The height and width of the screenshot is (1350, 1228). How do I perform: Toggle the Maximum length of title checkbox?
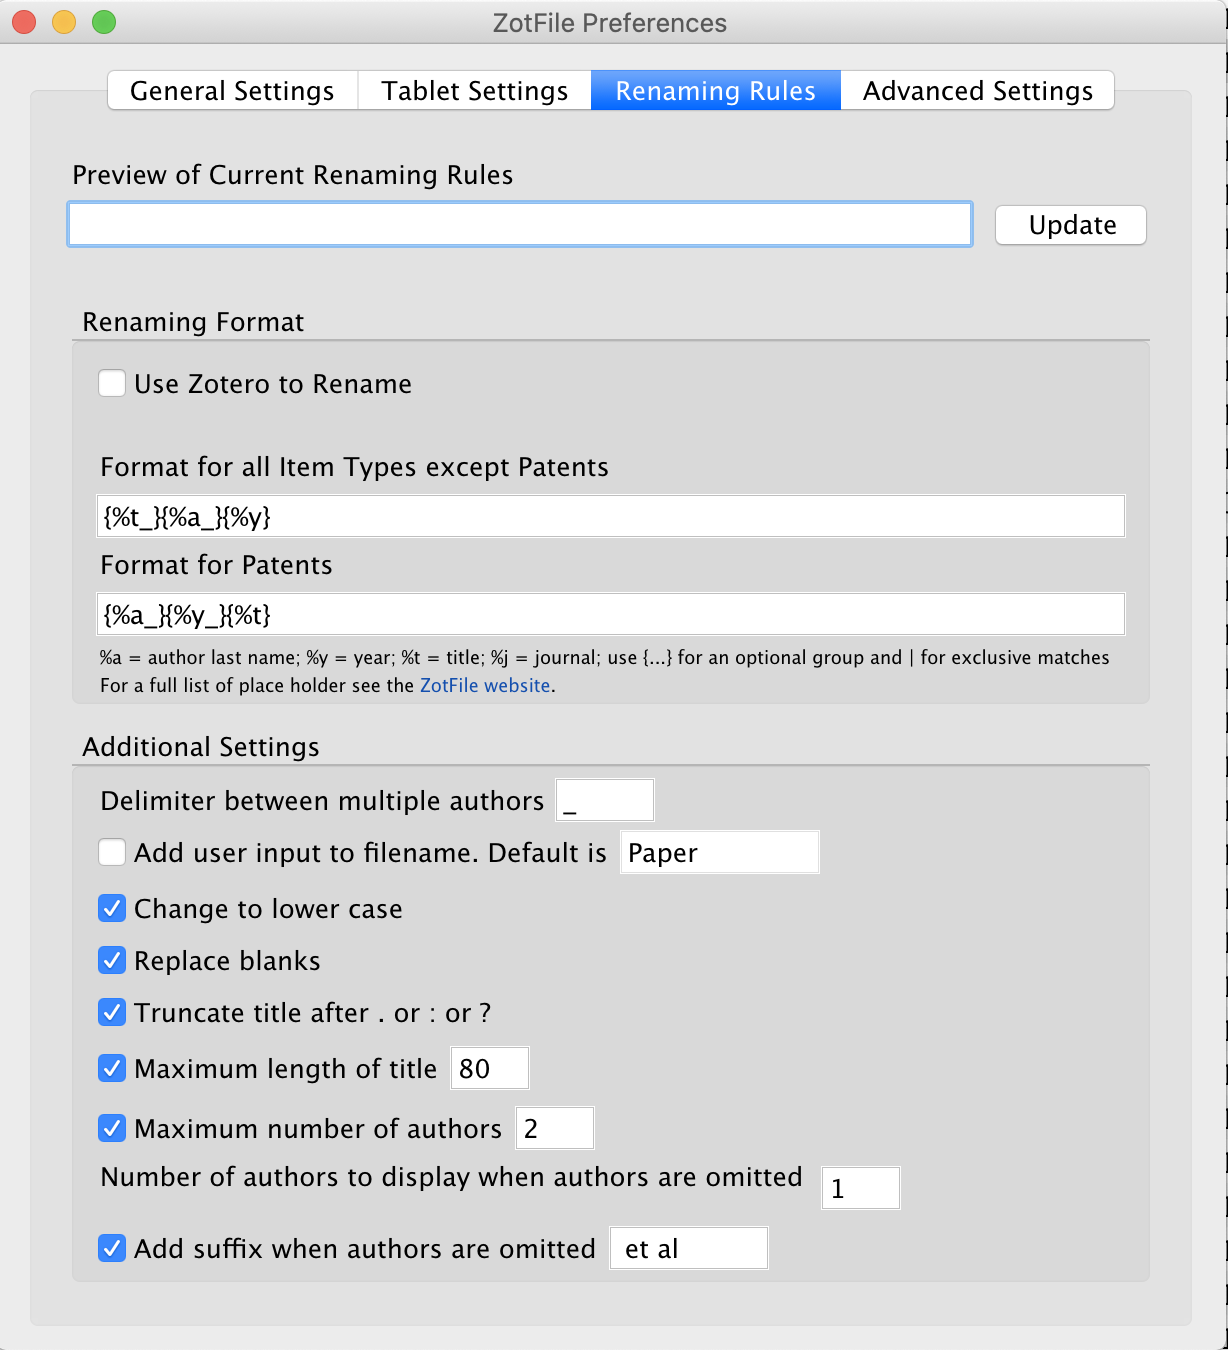[x=112, y=1069]
